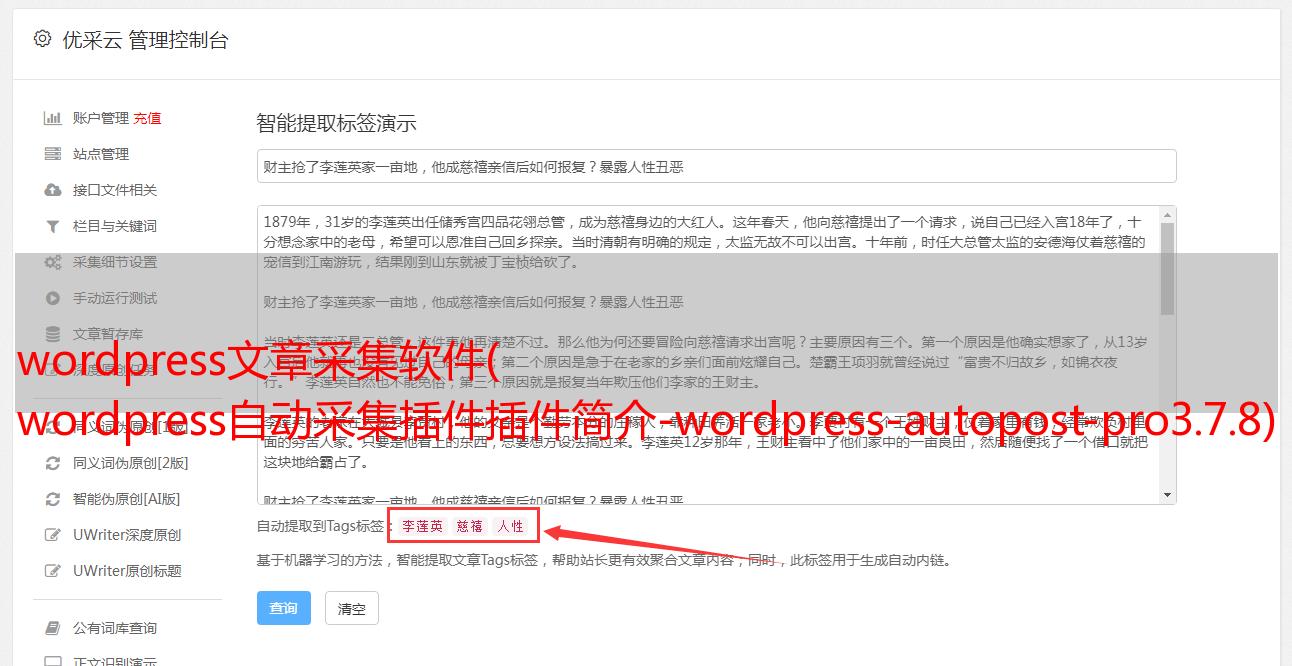Open 采集细节设置 via its gears icon
Viewport: 1292px width, 666px height.
click(53, 262)
